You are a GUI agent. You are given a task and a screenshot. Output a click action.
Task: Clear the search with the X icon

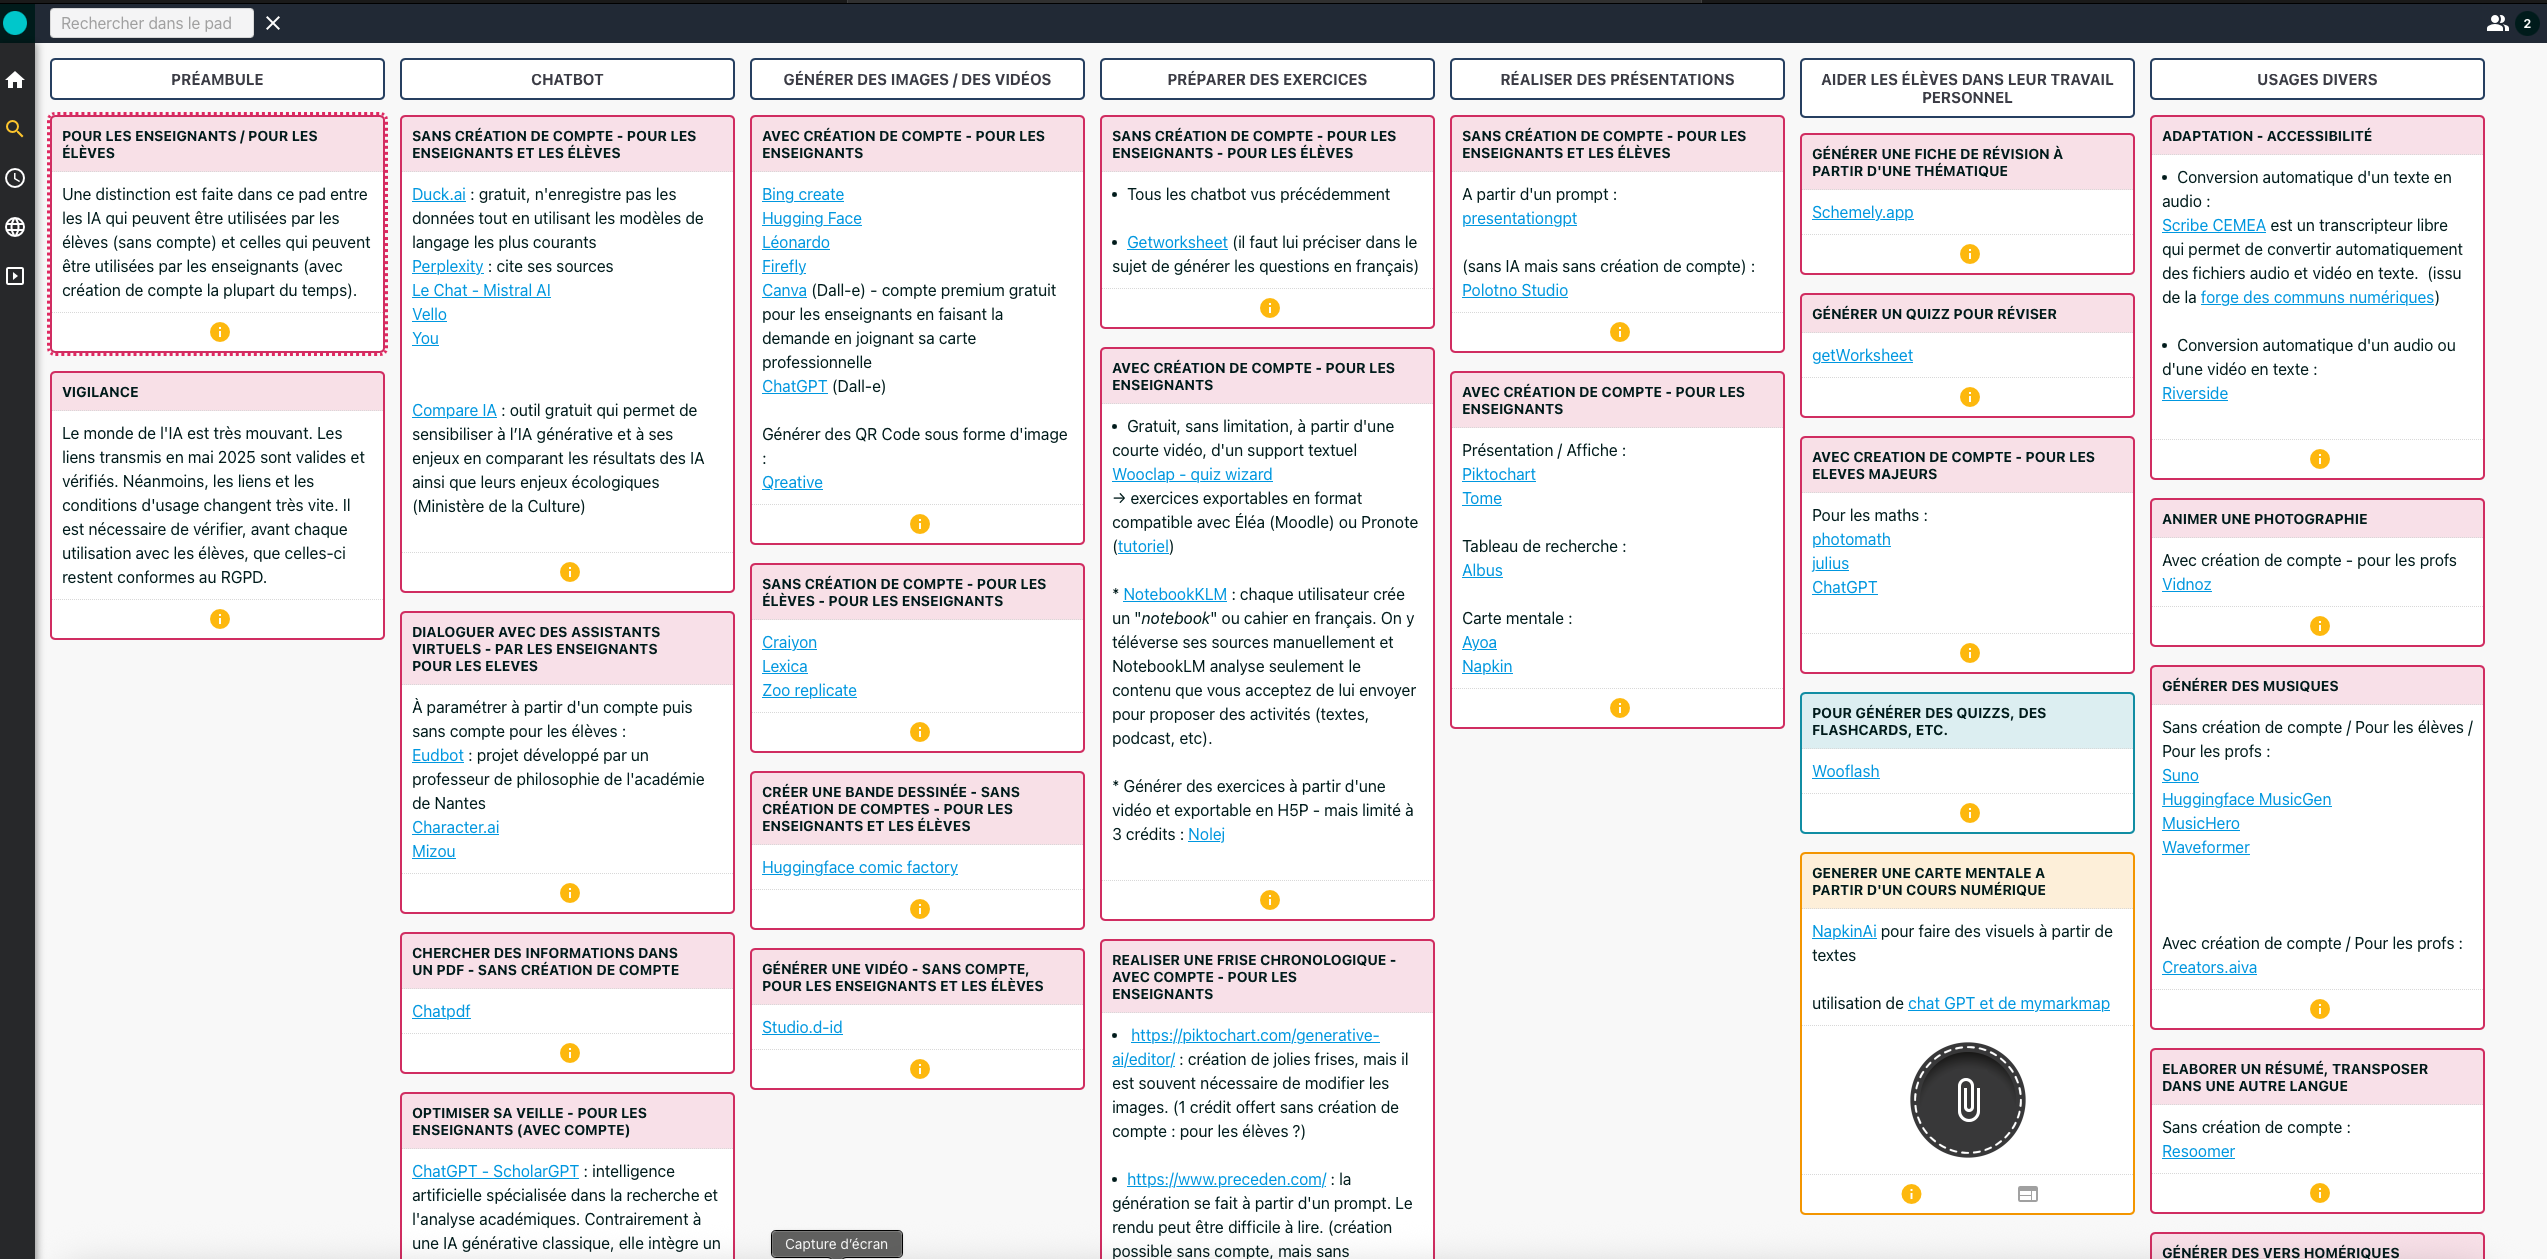coord(273,23)
